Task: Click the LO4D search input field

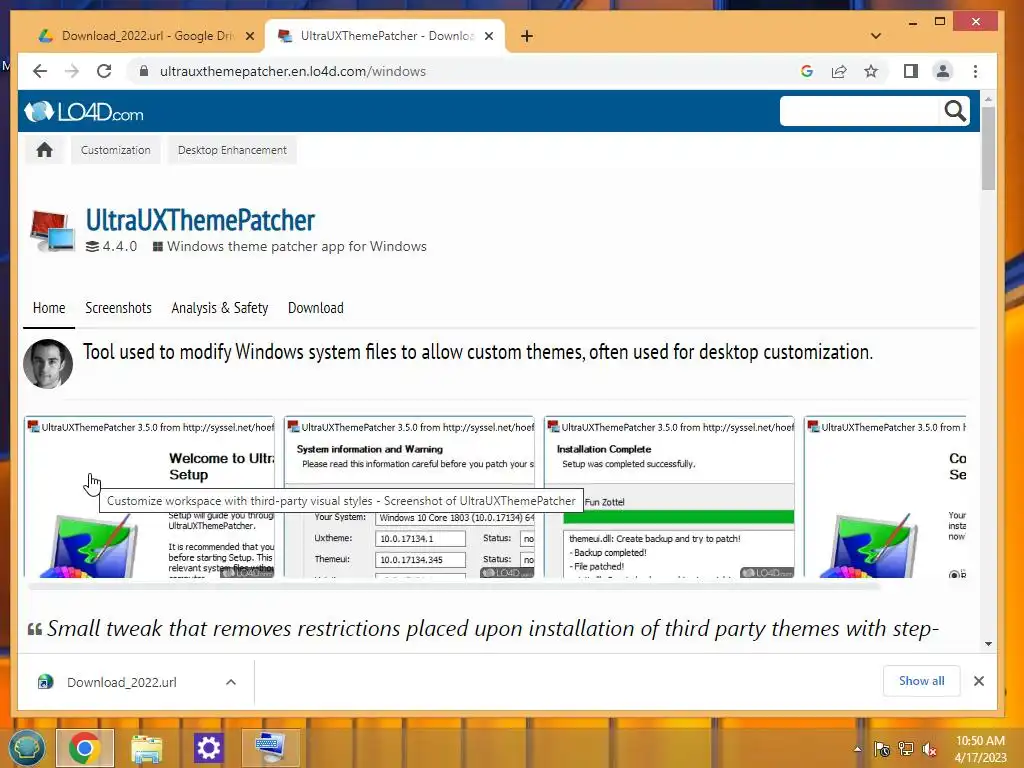Action: pos(859,112)
